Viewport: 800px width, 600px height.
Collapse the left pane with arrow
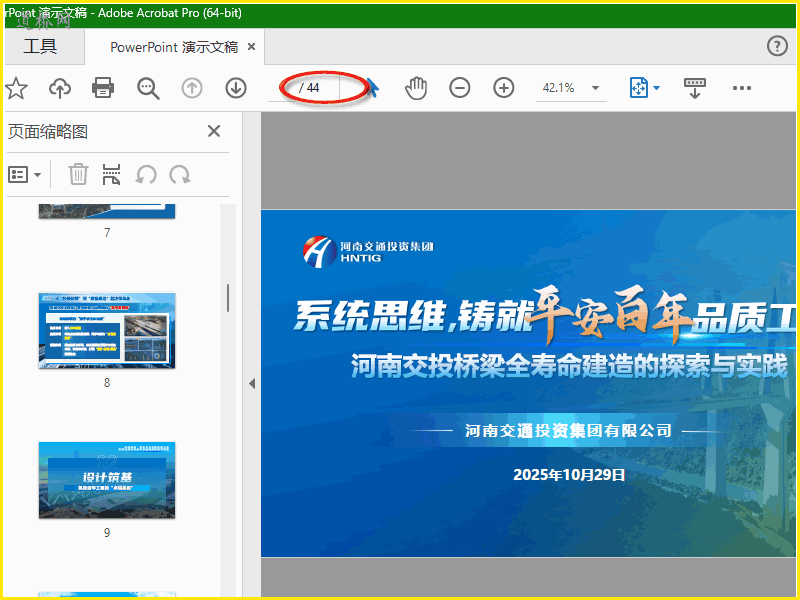[x=252, y=384]
